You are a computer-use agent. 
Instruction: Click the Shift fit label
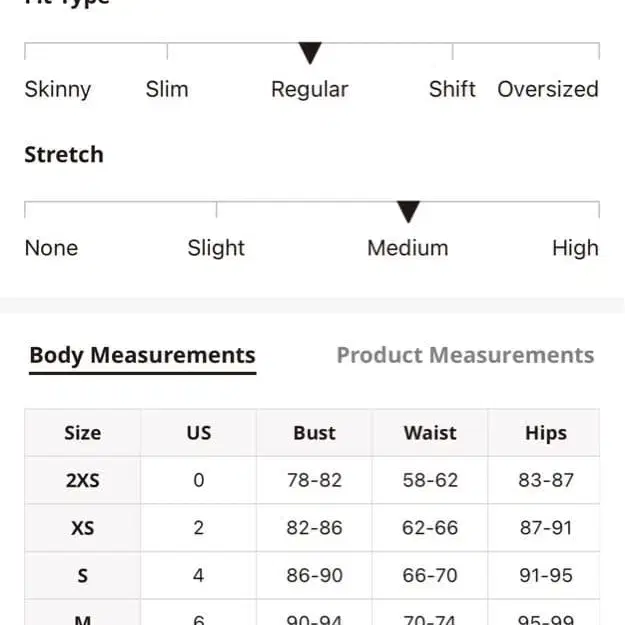(x=452, y=89)
